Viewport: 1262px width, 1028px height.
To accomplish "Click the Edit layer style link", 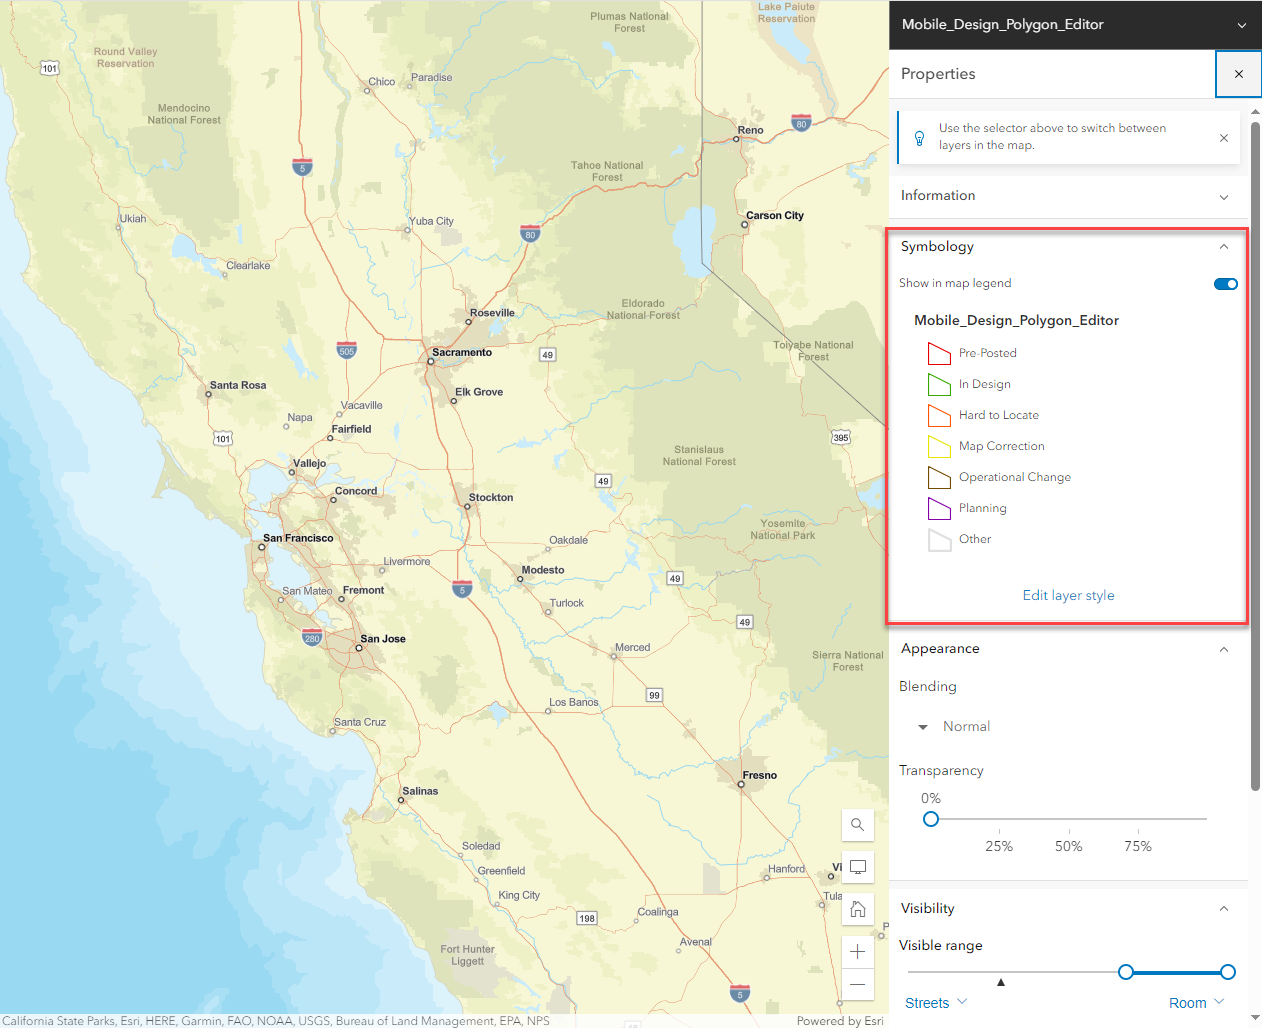I will point(1068,595).
